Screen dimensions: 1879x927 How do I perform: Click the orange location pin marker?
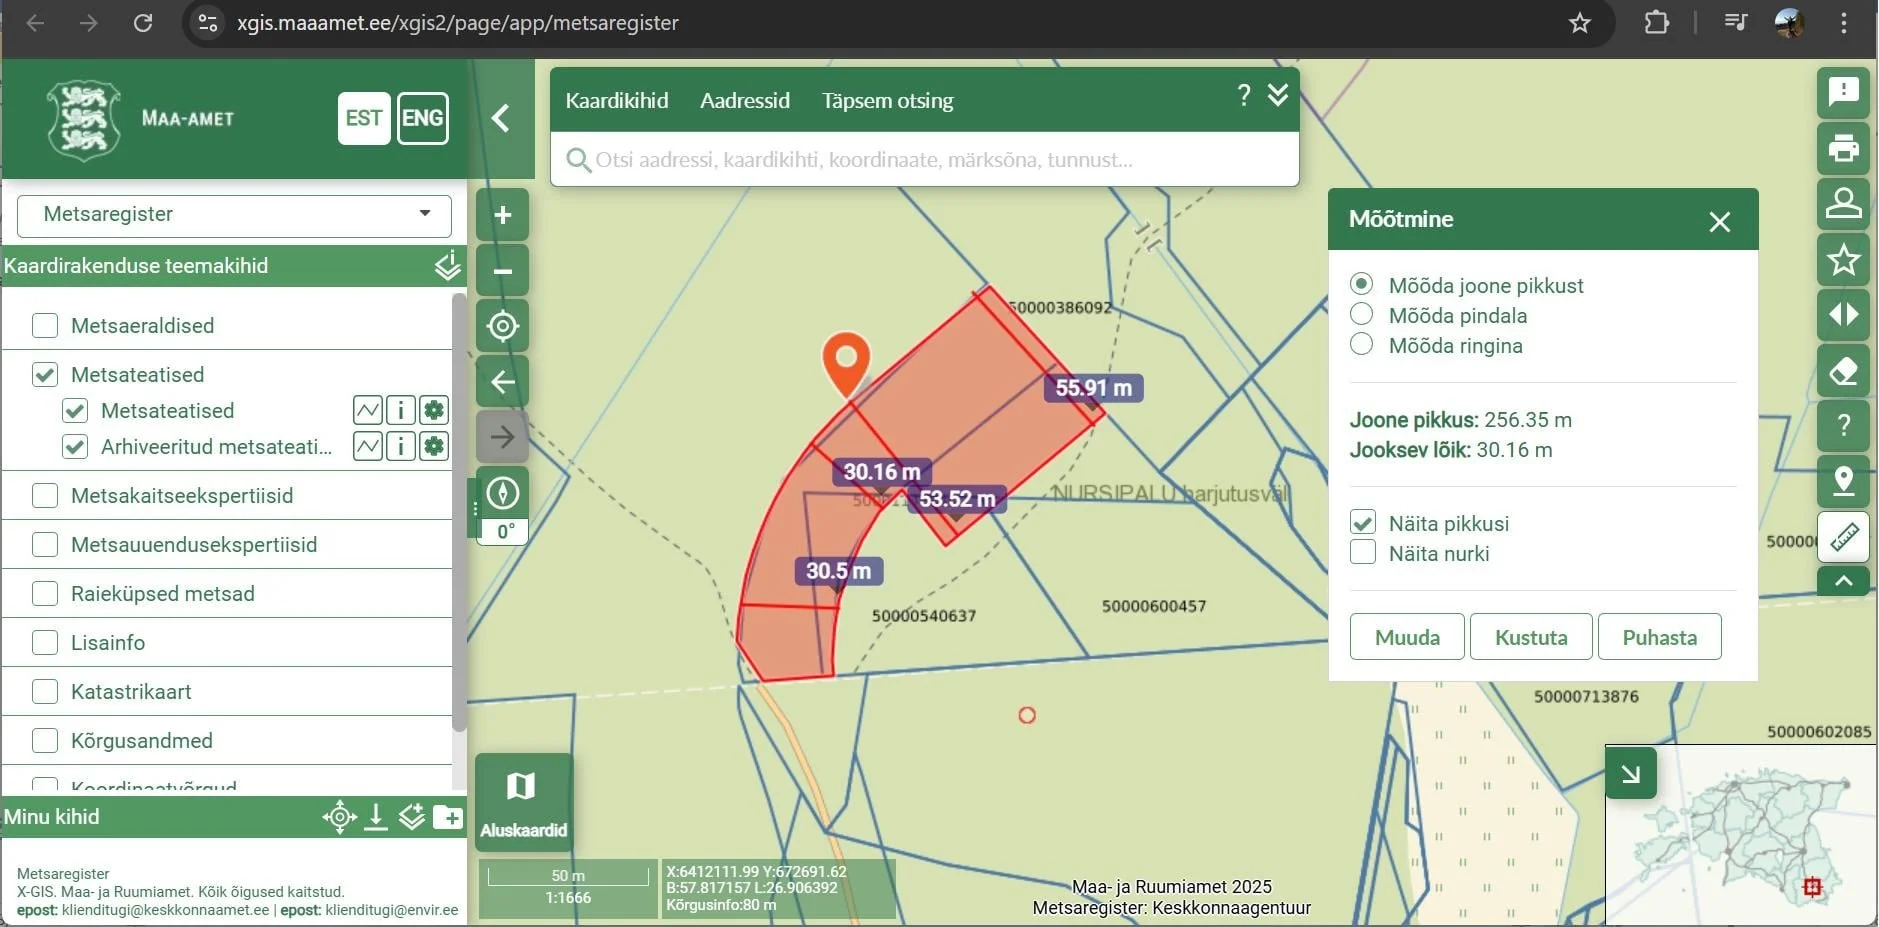[x=846, y=362]
